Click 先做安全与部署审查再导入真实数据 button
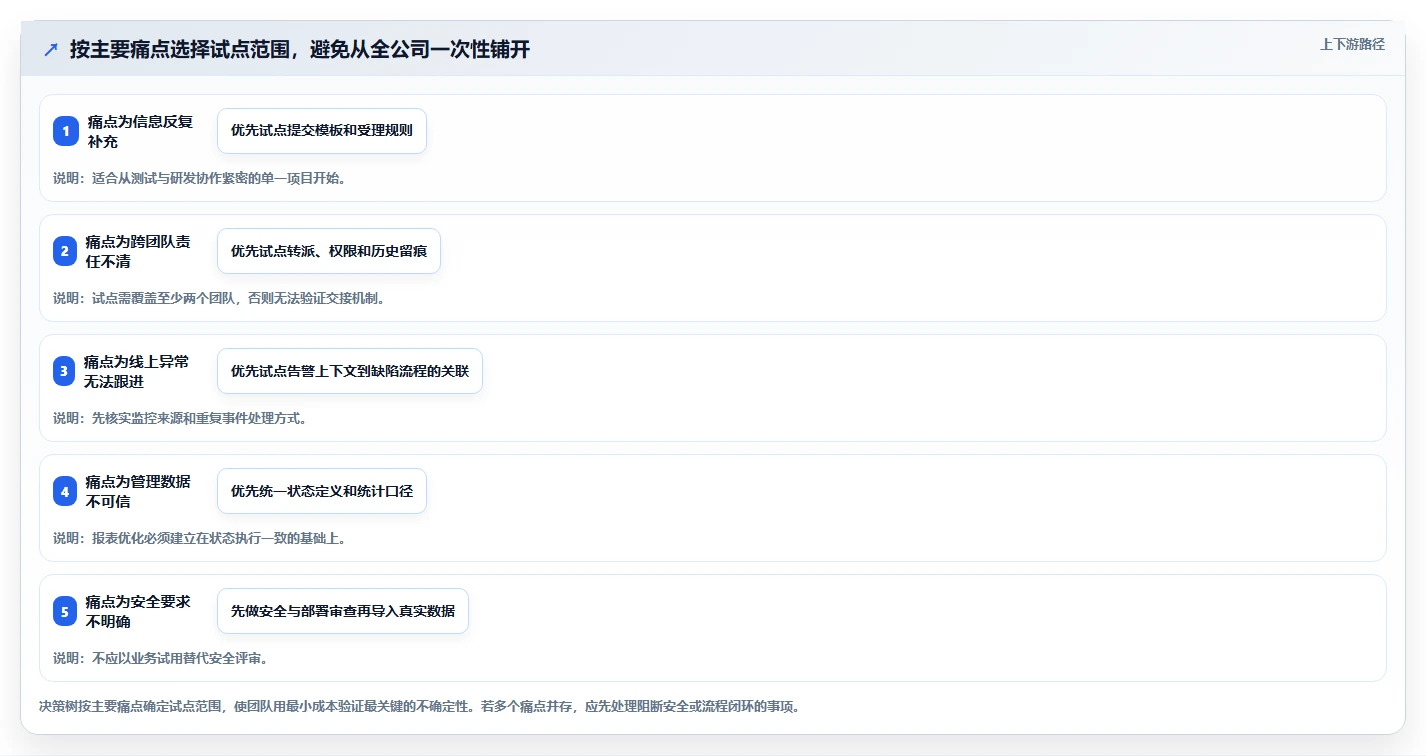Image resolution: width=1426 pixels, height=756 pixels. point(343,611)
